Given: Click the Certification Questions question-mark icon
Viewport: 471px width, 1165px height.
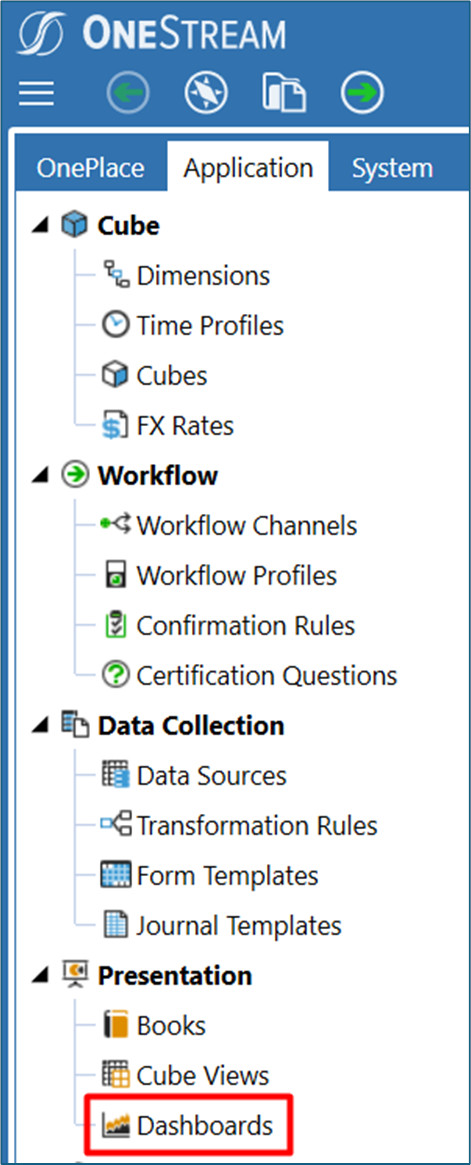Looking at the screenshot, I should coord(116,675).
